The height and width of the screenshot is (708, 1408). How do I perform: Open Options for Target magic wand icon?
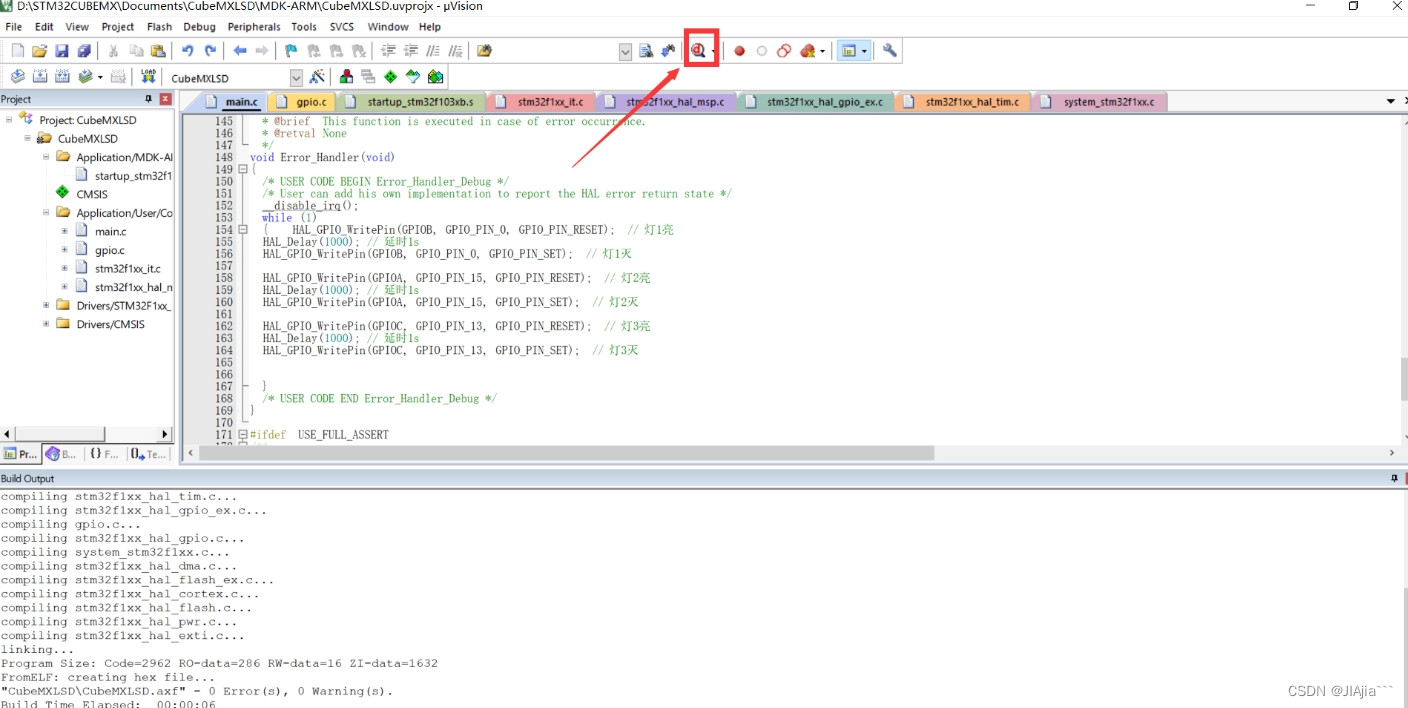317,77
